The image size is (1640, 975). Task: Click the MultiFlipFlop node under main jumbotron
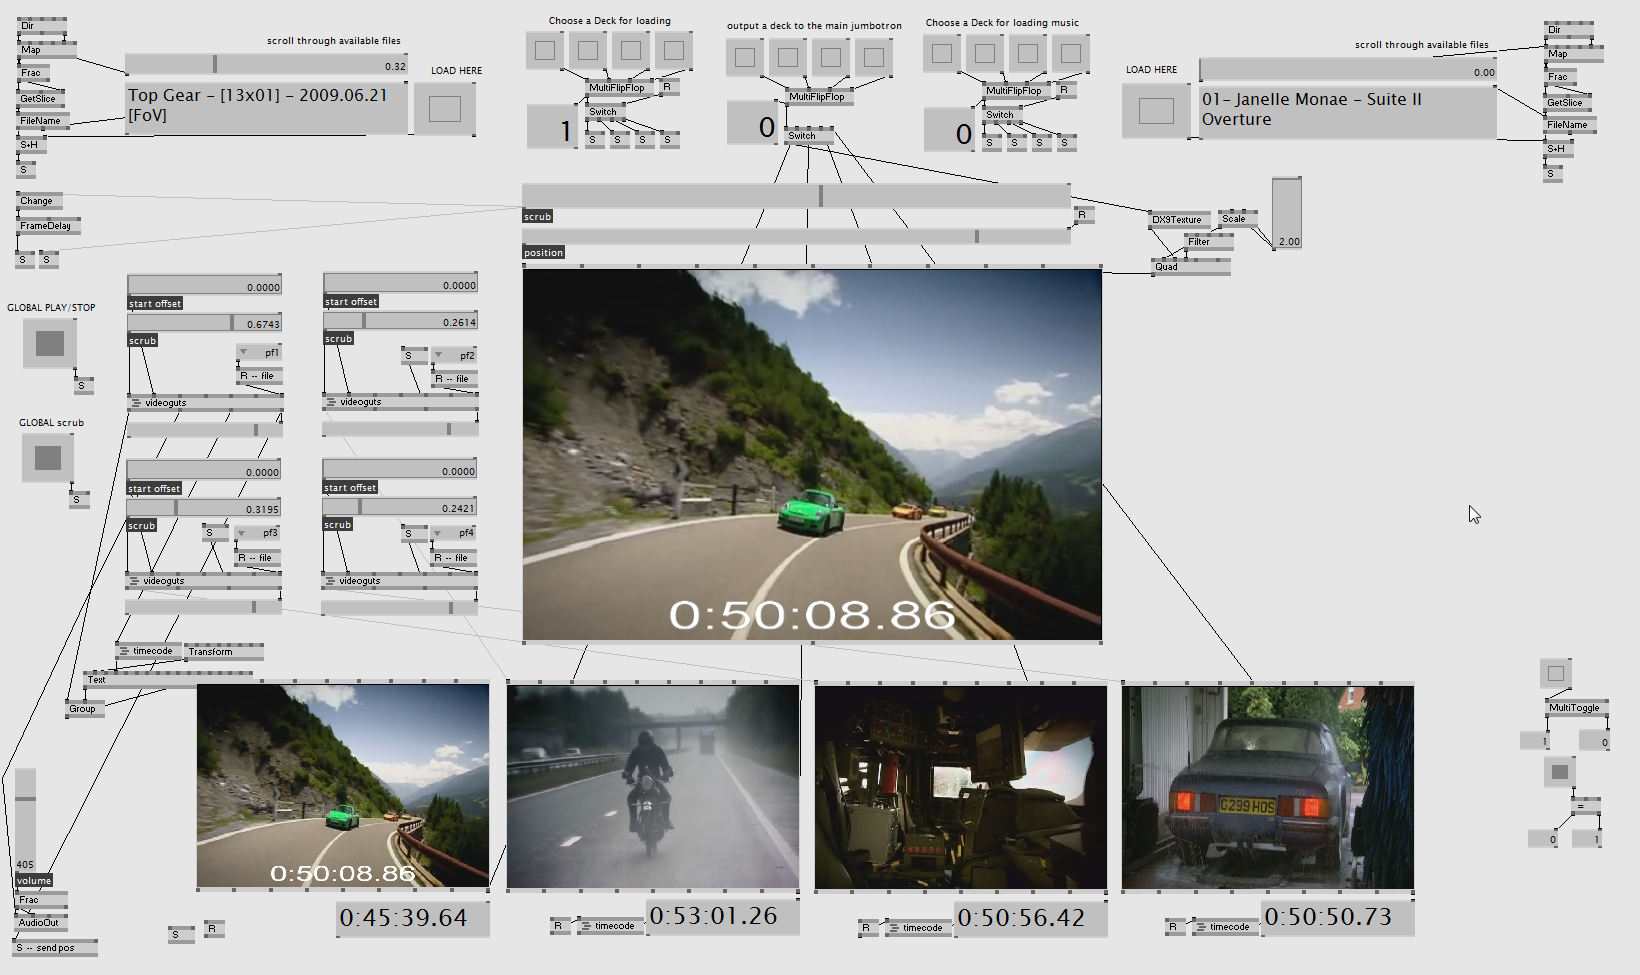[x=816, y=97]
